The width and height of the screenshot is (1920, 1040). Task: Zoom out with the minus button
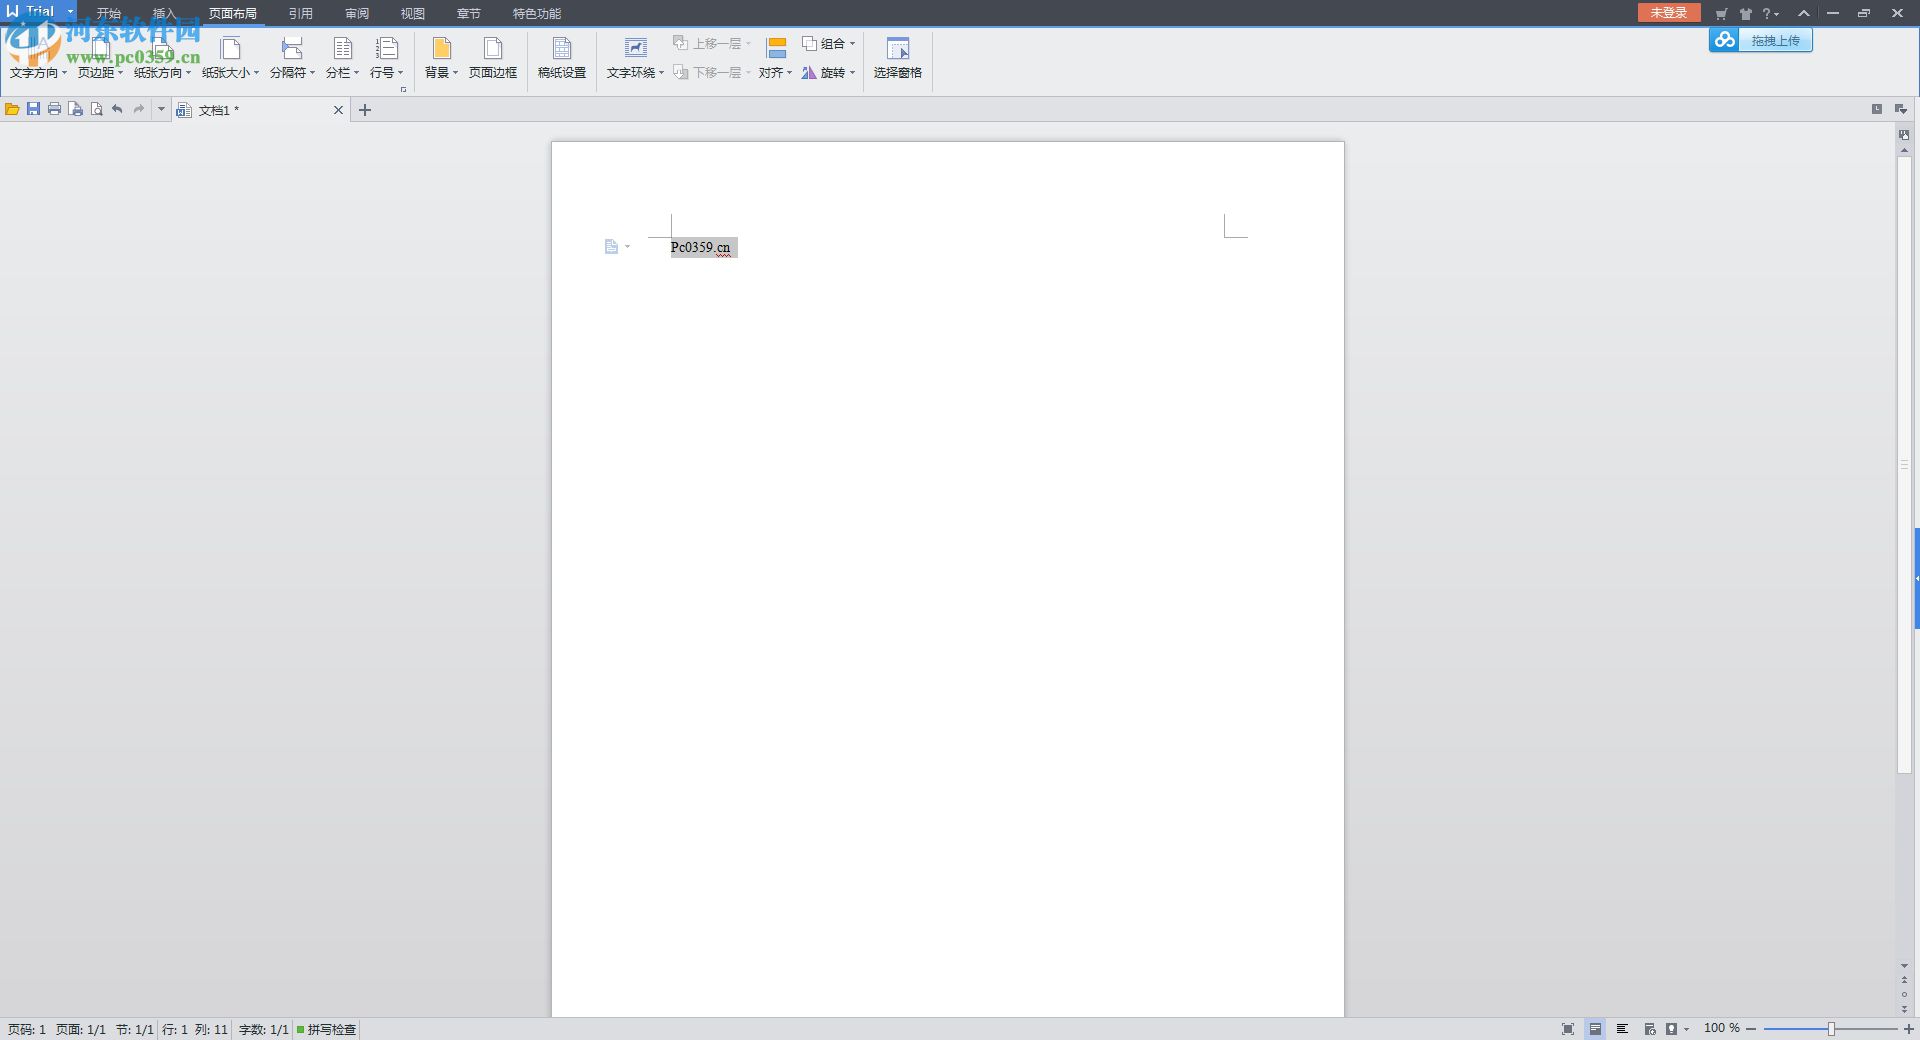1751,1029
